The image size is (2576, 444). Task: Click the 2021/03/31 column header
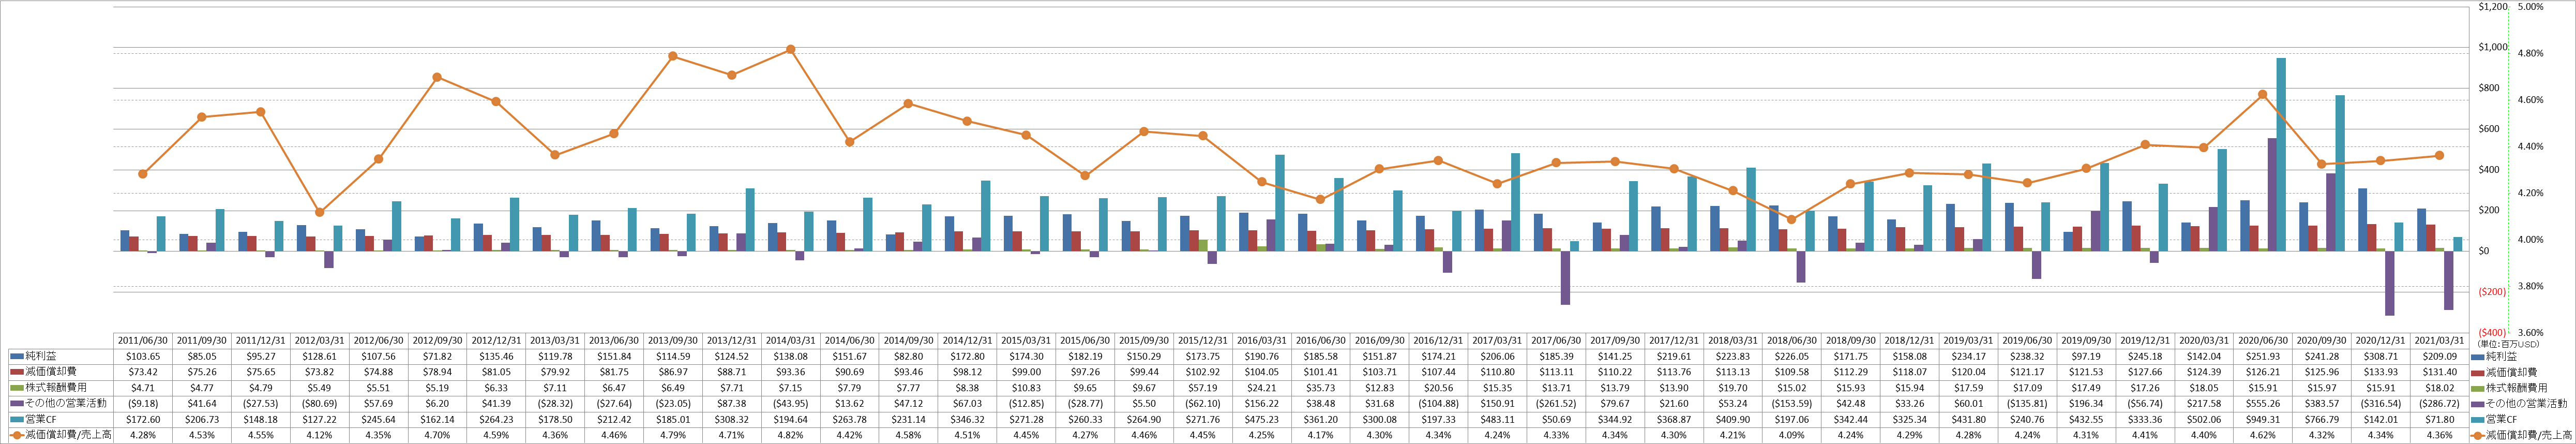pos(2441,340)
